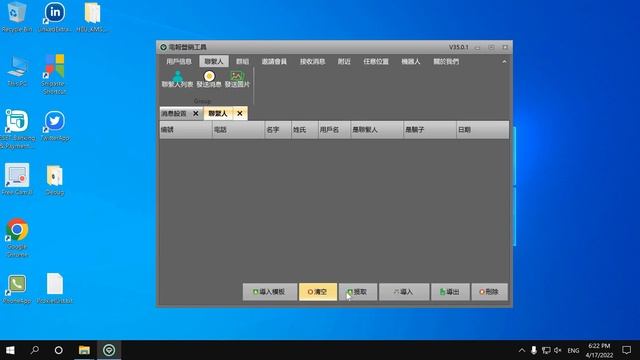640x360 pixels.
Task: Open the taskbar clock and date
Action: point(599,350)
